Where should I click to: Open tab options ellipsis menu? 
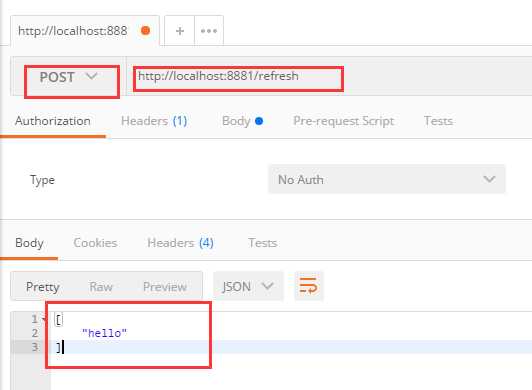coord(209,31)
